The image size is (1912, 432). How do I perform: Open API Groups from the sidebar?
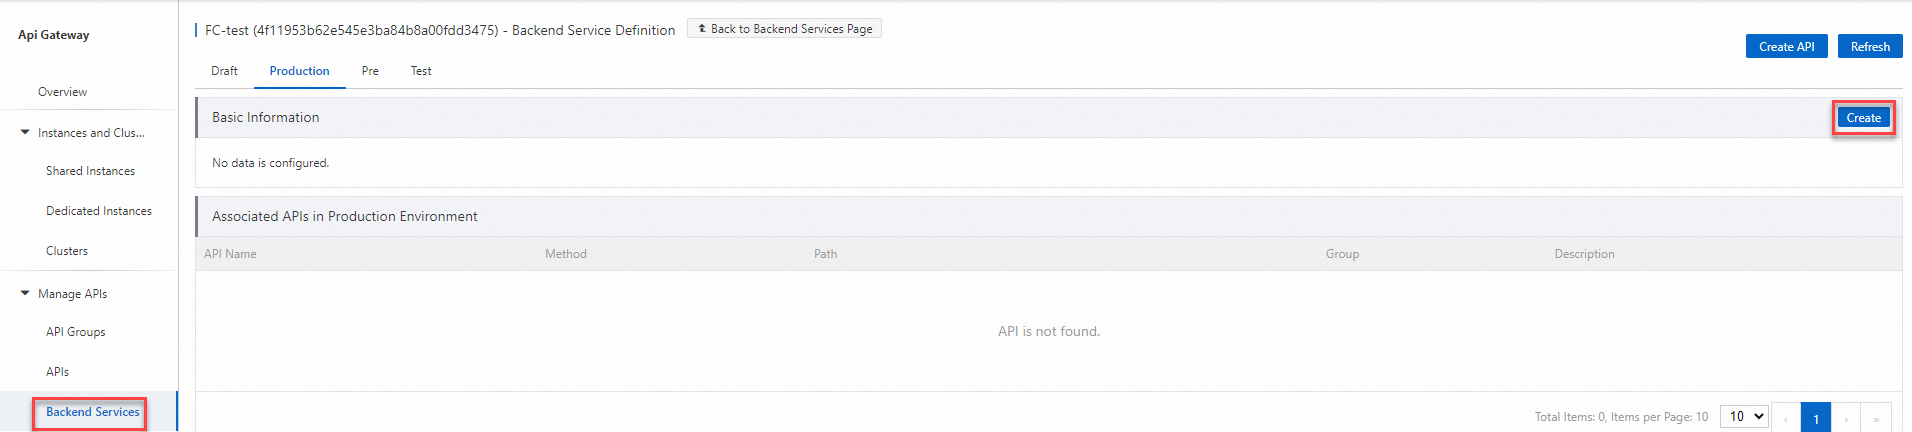(75, 332)
